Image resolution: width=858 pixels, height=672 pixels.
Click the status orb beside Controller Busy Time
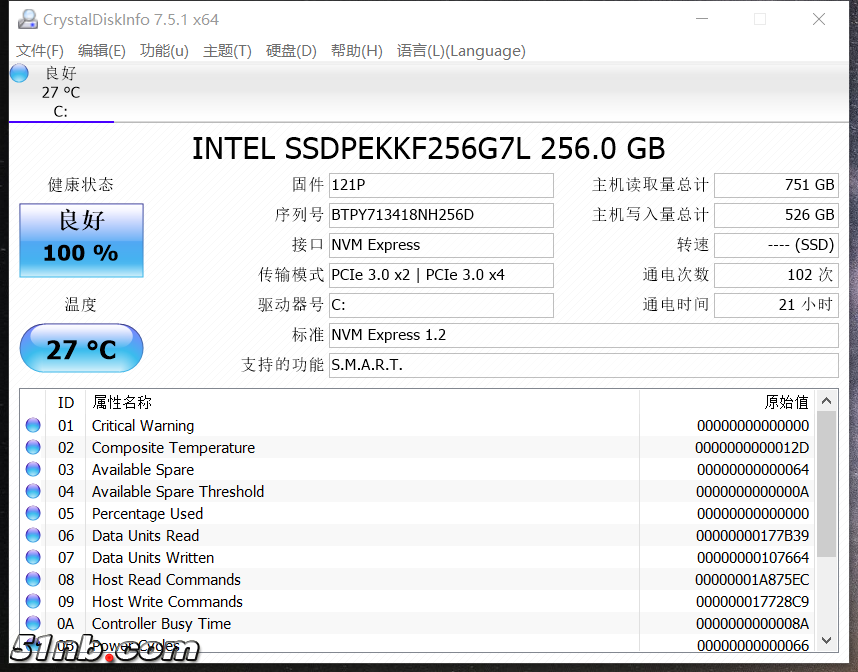coord(33,623)
